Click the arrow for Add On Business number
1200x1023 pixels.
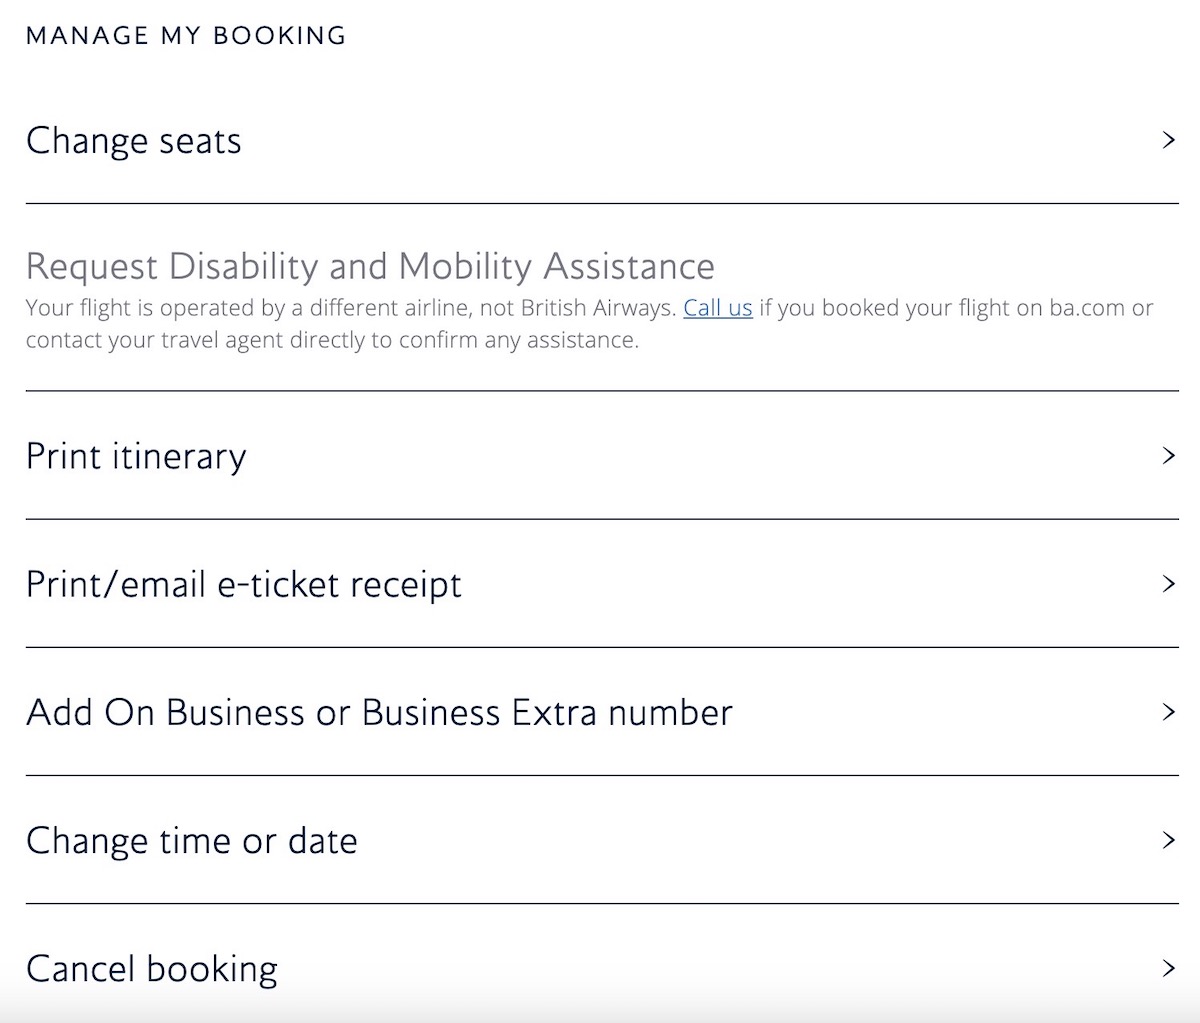[1168, 712]
